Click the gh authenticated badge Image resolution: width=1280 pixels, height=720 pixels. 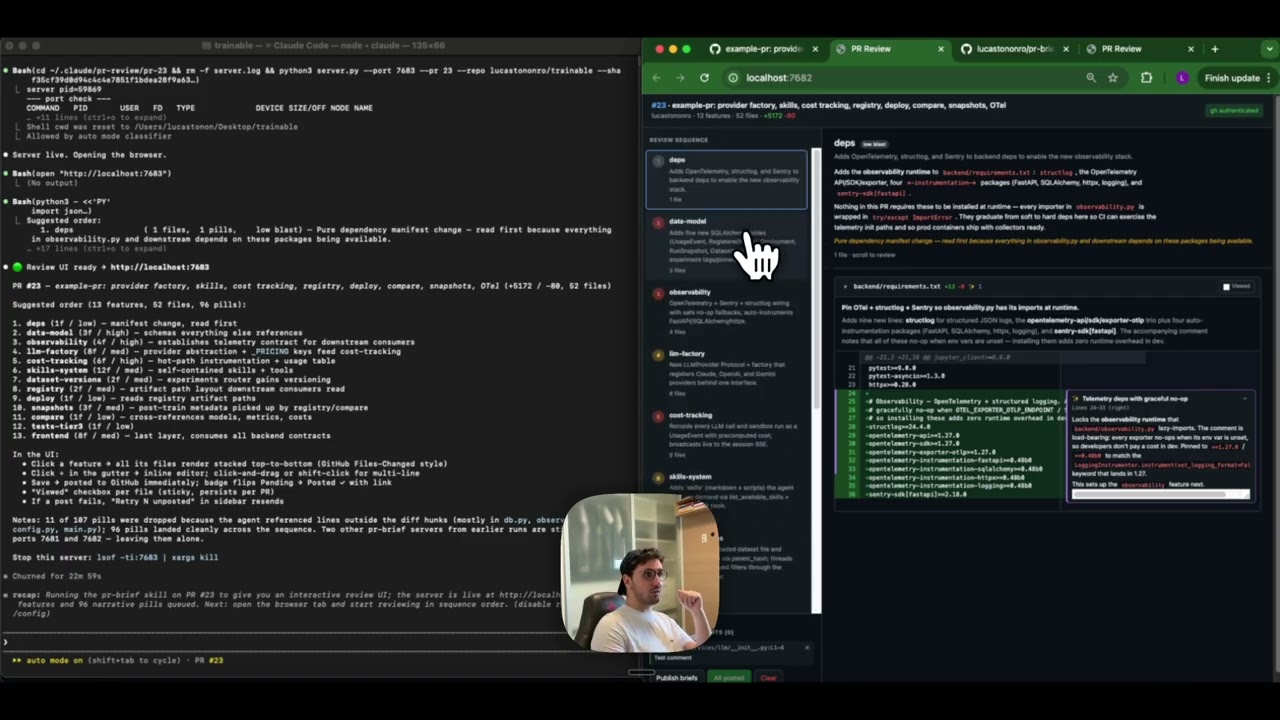tap(1233, 110)
